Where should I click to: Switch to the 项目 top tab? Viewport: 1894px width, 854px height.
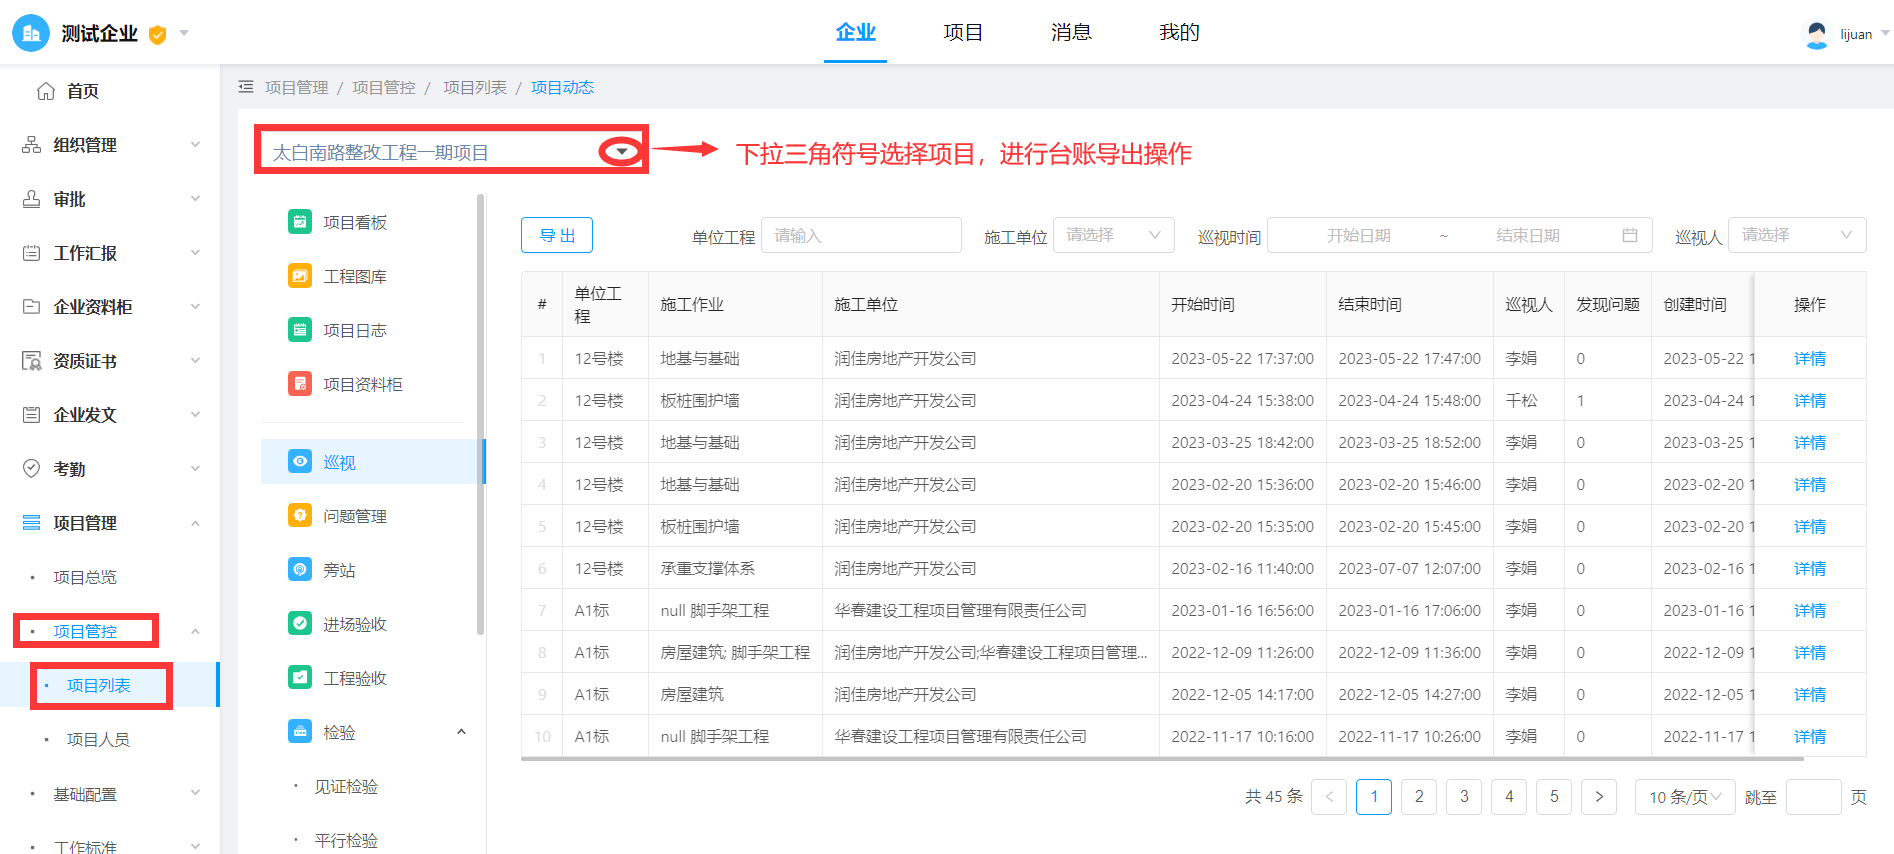(x=963, y=32)
